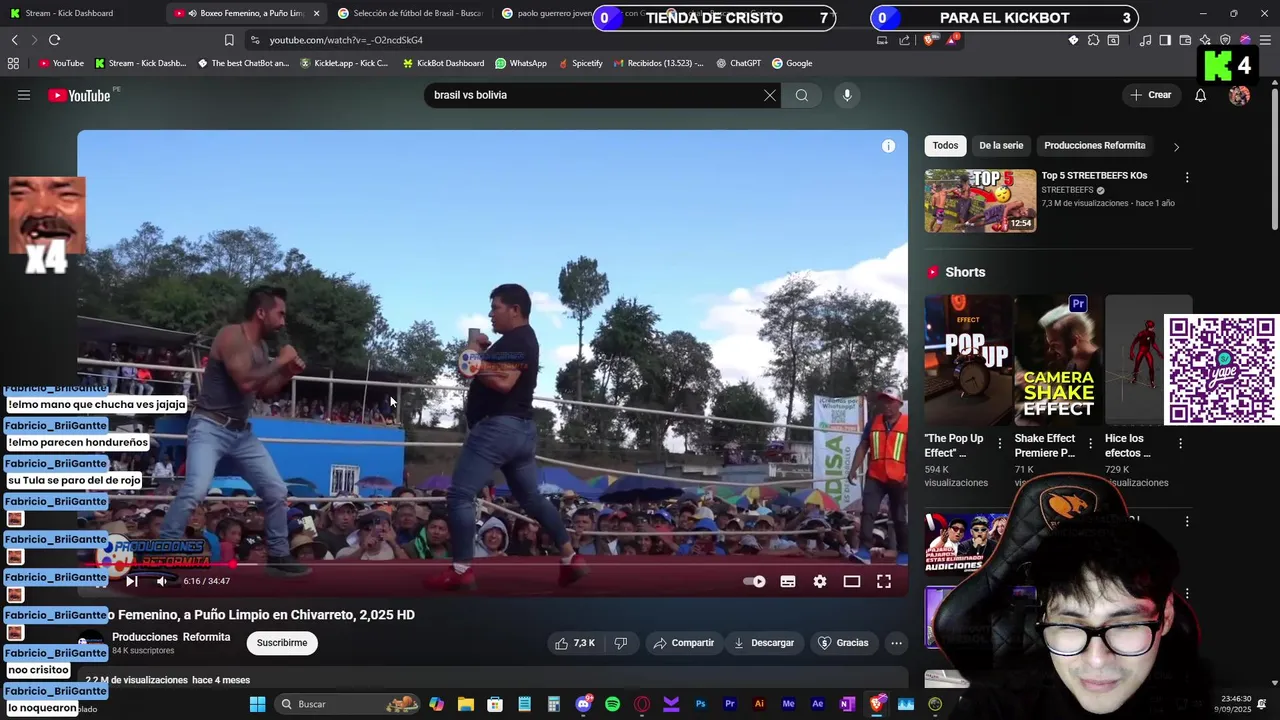The height and width of the screenshot is (720, 1280).
Task: Bookmark page with address bar icon
Action: pyautogui.click(x=229, y=40)
